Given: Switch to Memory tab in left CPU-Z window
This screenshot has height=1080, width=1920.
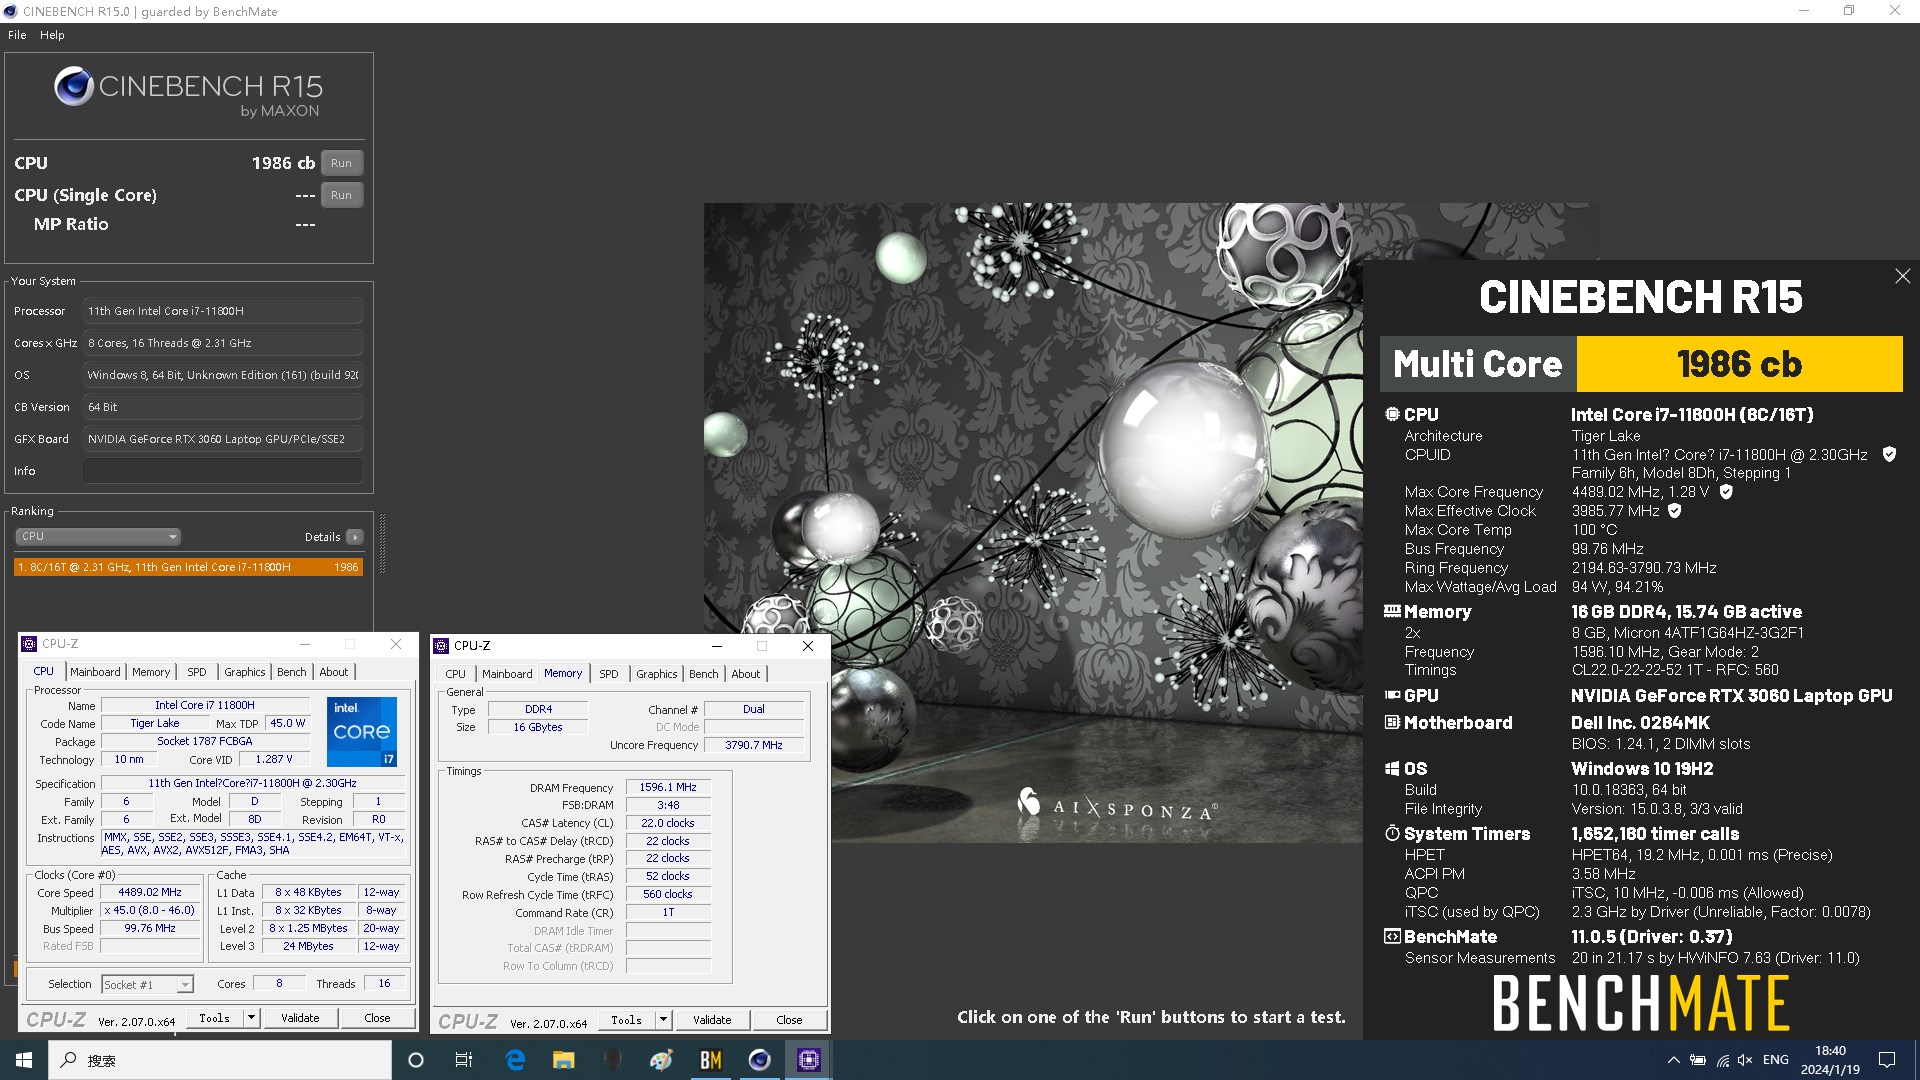Looking at the screenshot, I should coord(151,672).
